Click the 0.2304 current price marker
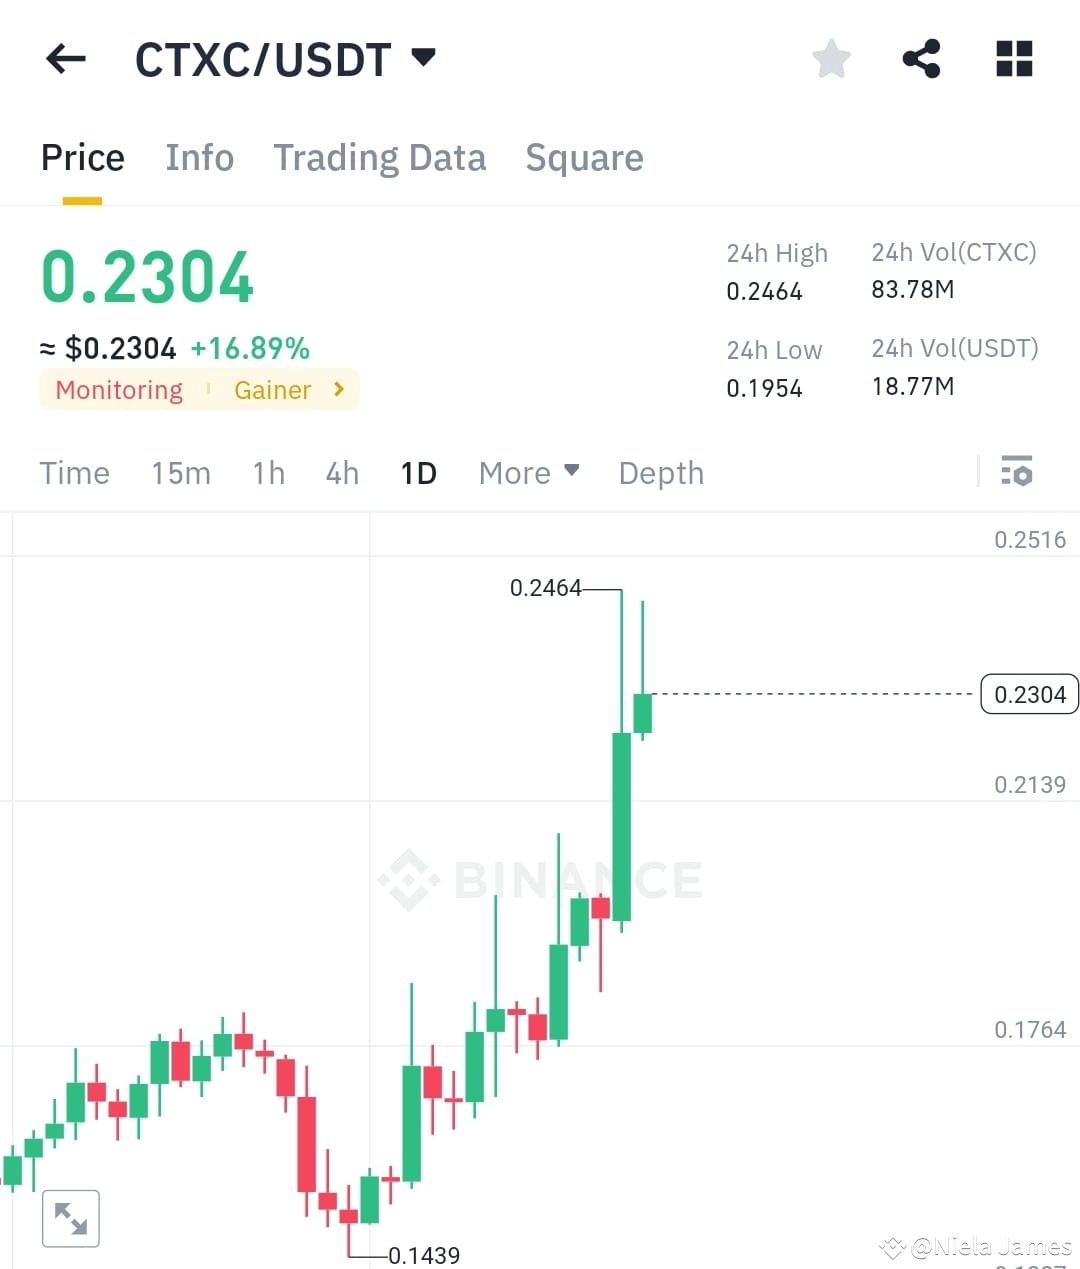This screenshot has width=1080, height=1269. 1029,693
